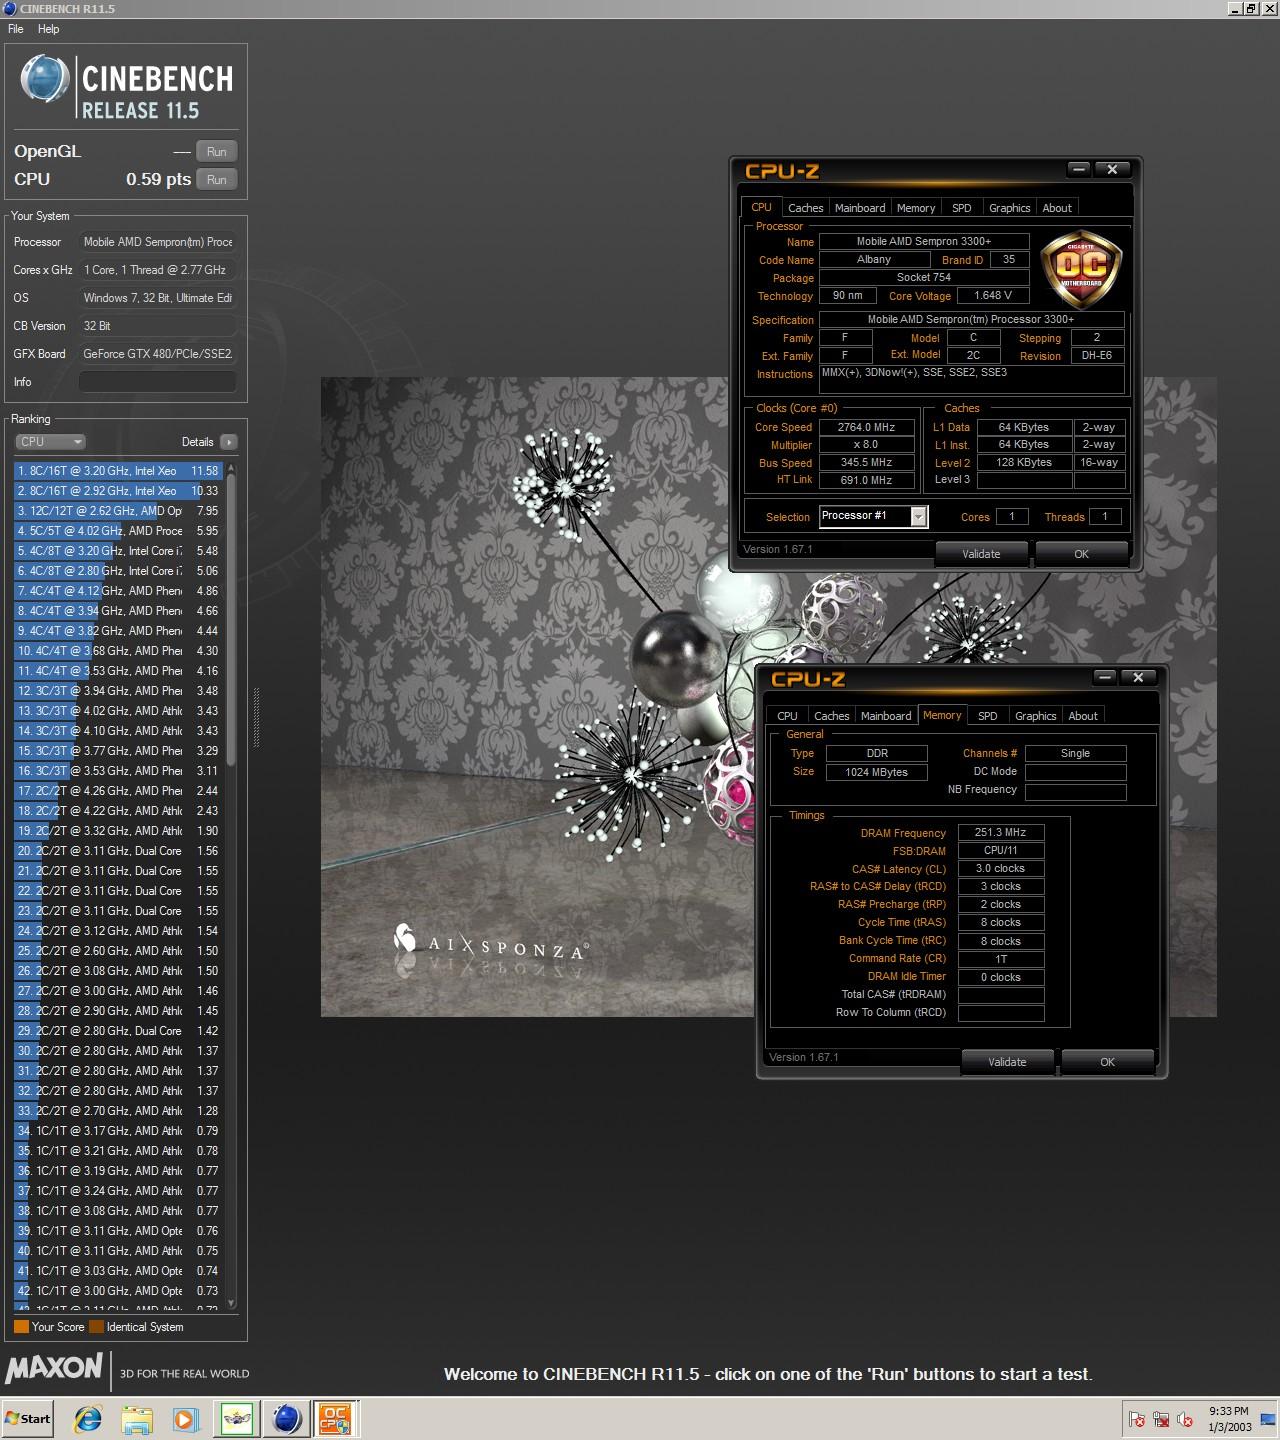Open the Start menu

point(28,1418)
